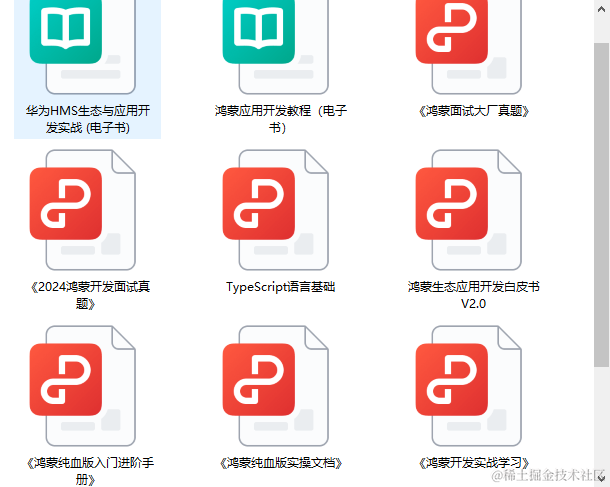610x487 pixels.
Task: Select the 《鸿蒙面试大厂真题》 PDF icon
Action: [x=468, y=46]
